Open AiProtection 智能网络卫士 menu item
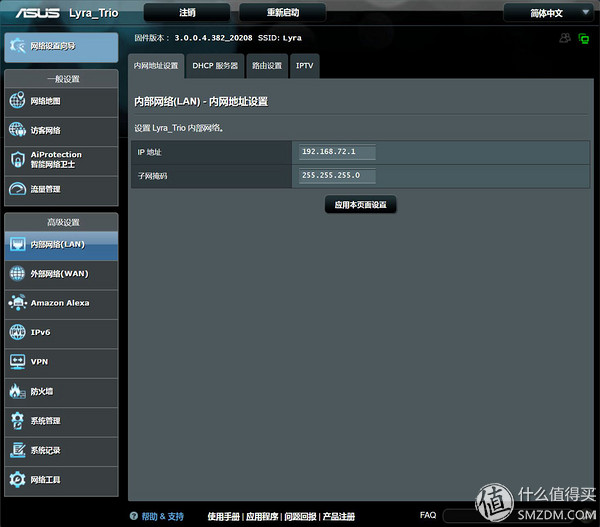 point(61,160)
